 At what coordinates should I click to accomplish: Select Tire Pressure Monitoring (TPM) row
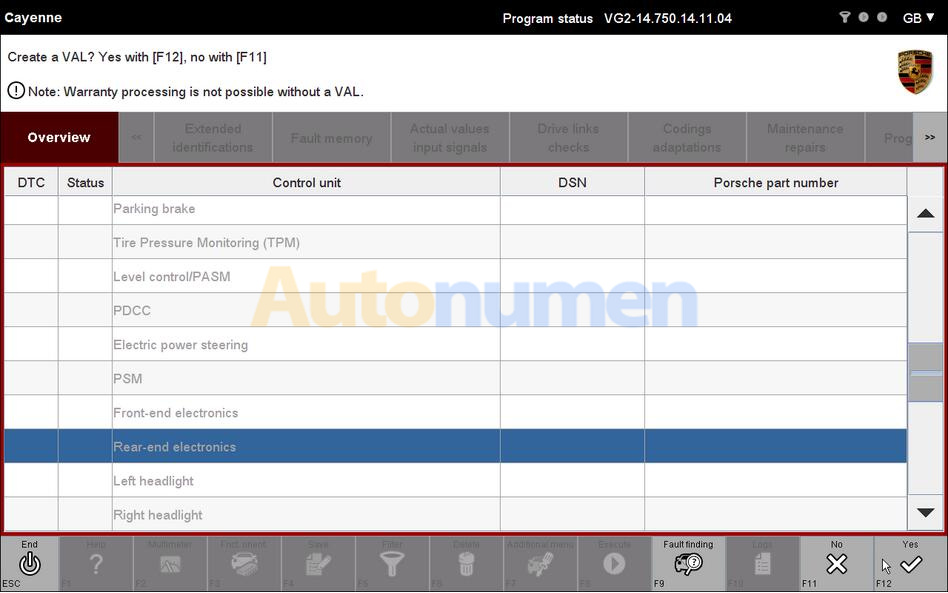pyautogui.click(x=306, y=243)
